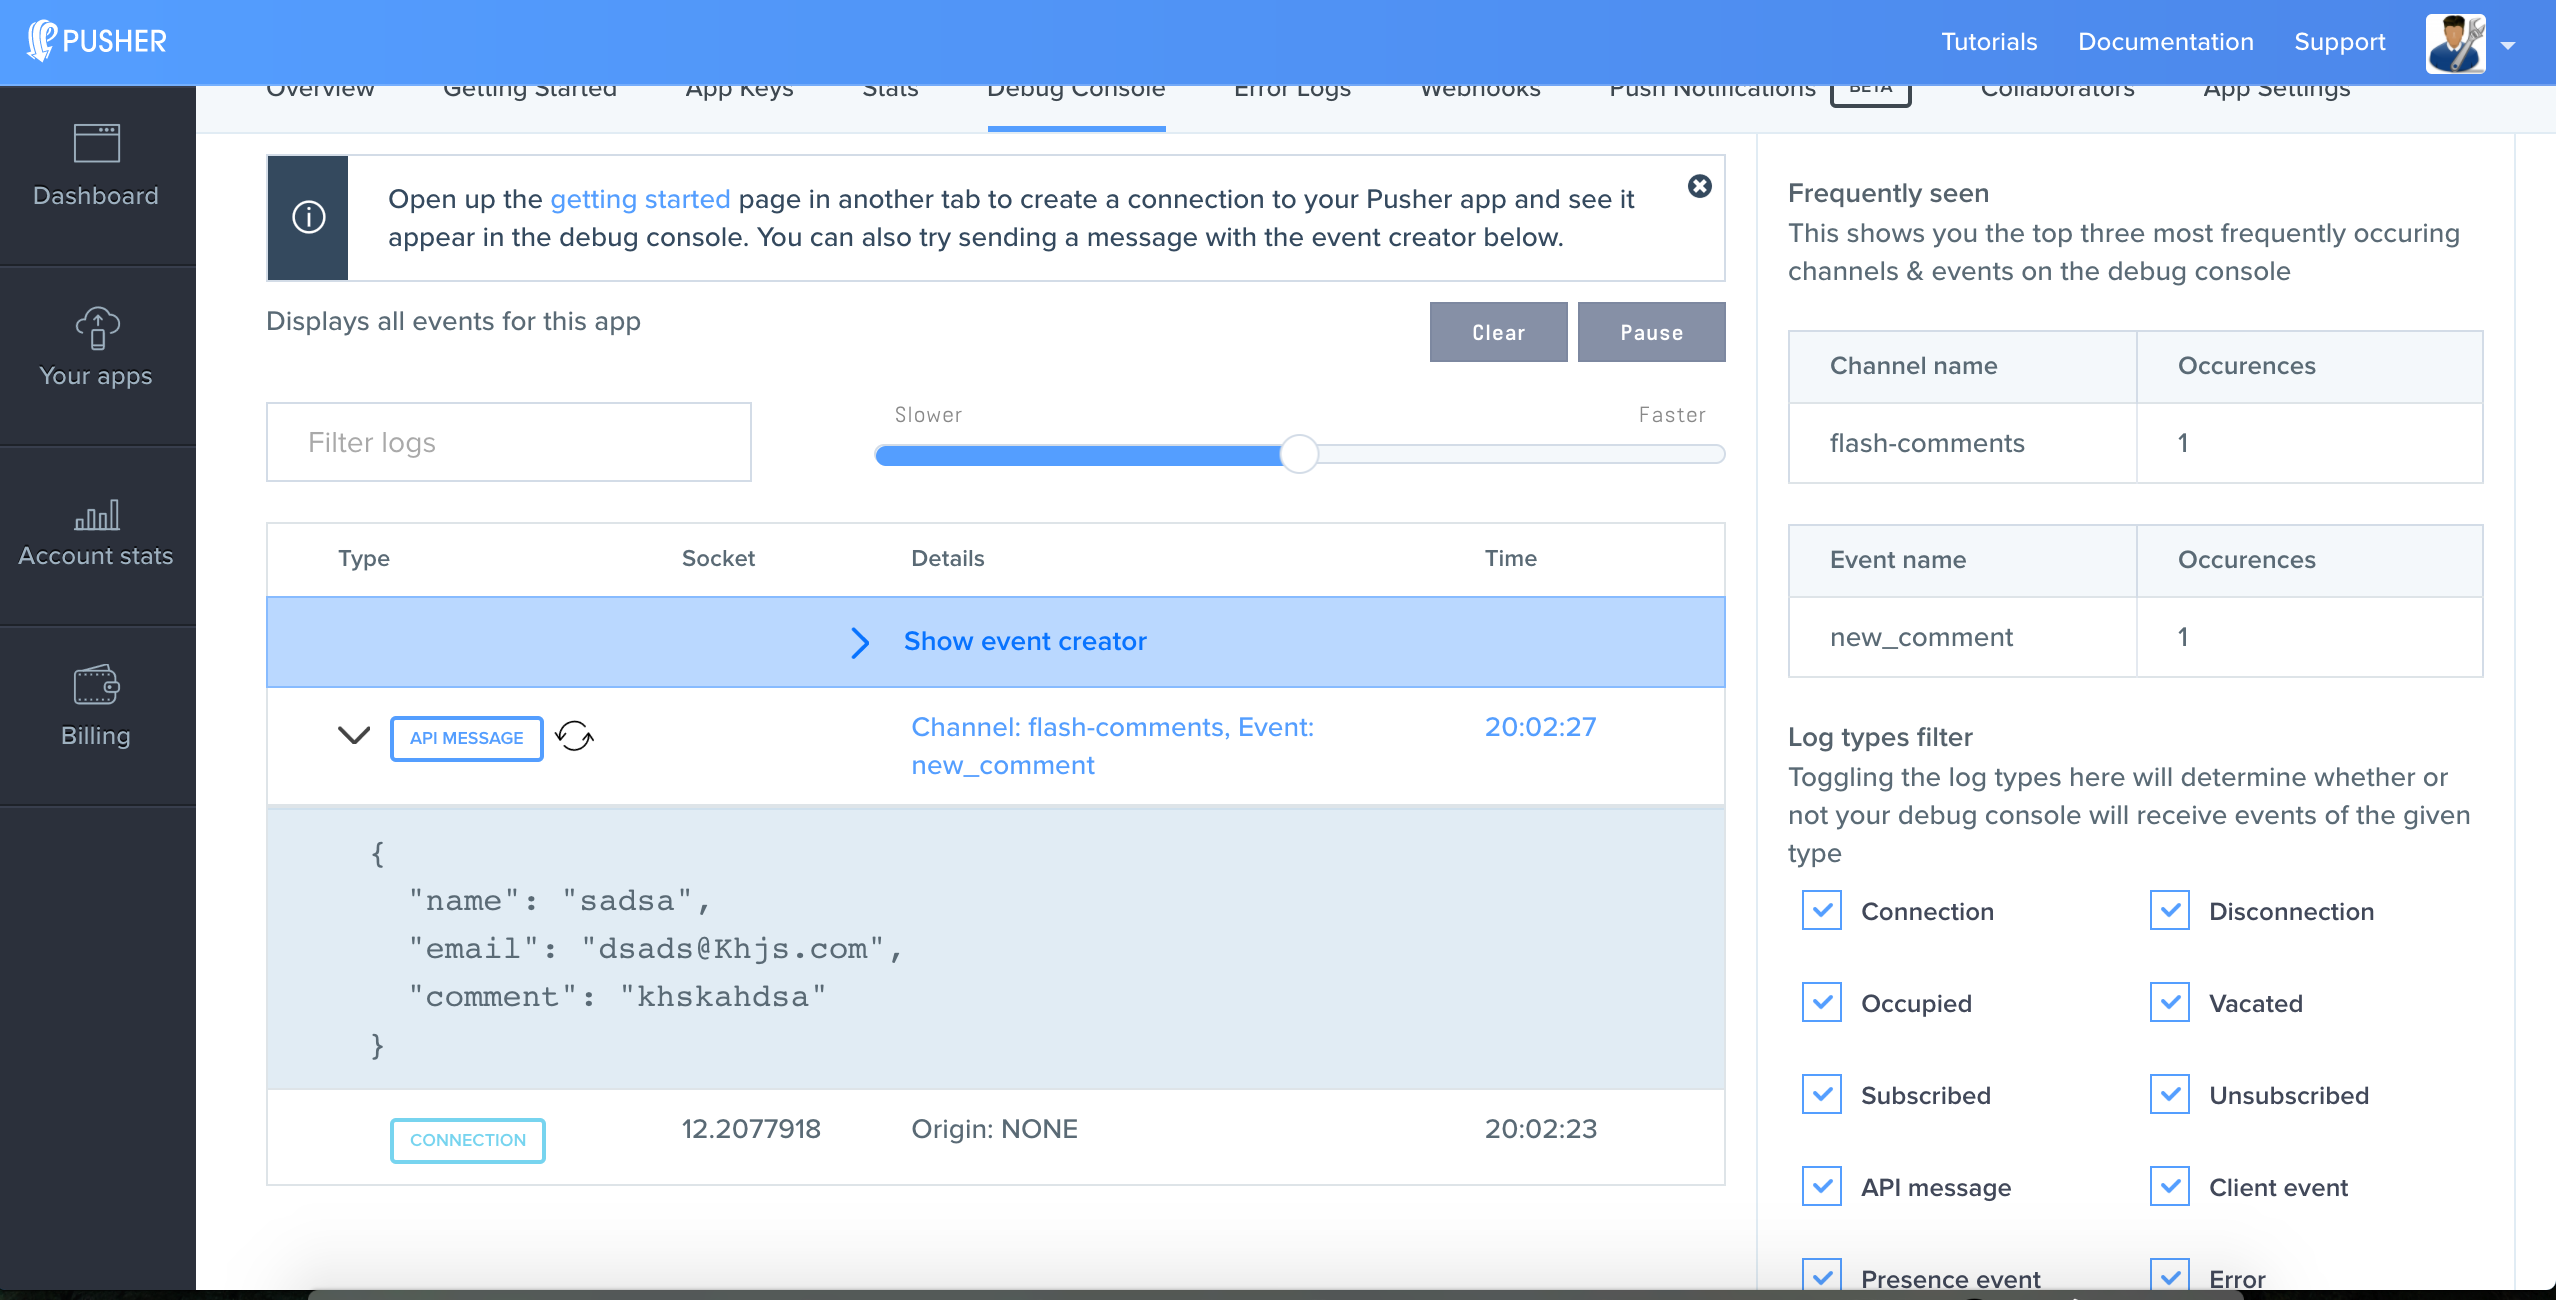Screen dimensions: 2556x1300
Task: Go to Billing via the wallet icon
Action: tap(95, 705)
